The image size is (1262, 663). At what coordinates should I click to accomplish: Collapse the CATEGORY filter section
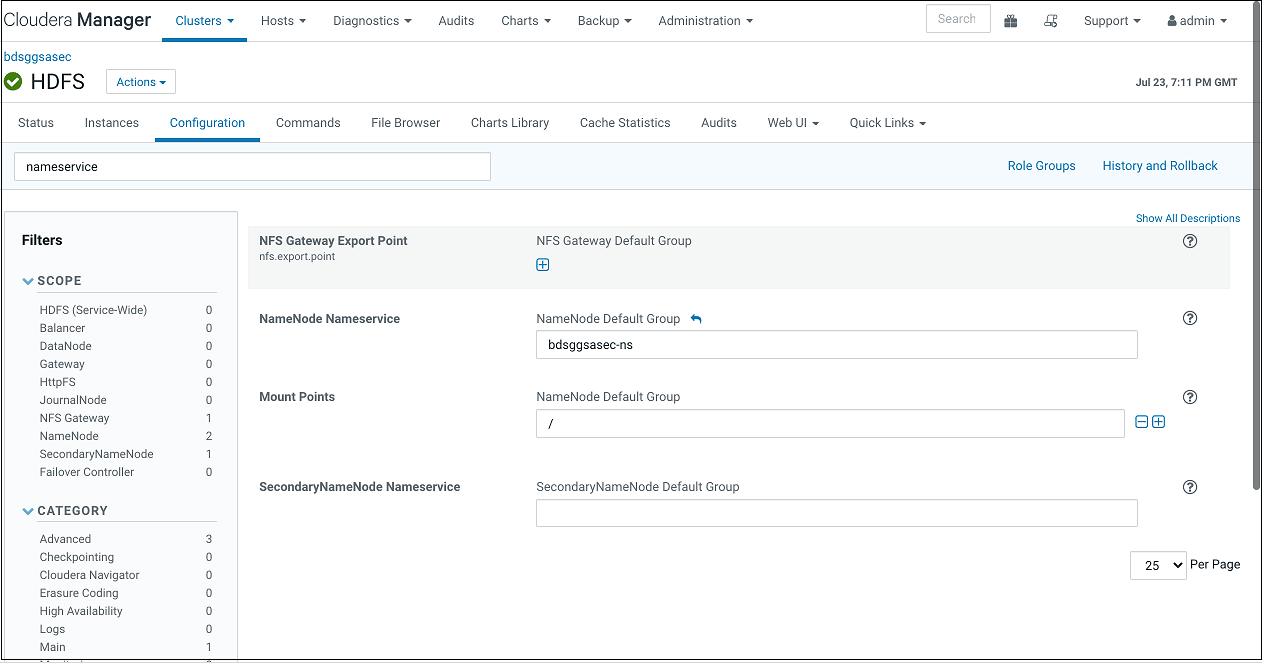pyautogui.click(x=28, y=511)
